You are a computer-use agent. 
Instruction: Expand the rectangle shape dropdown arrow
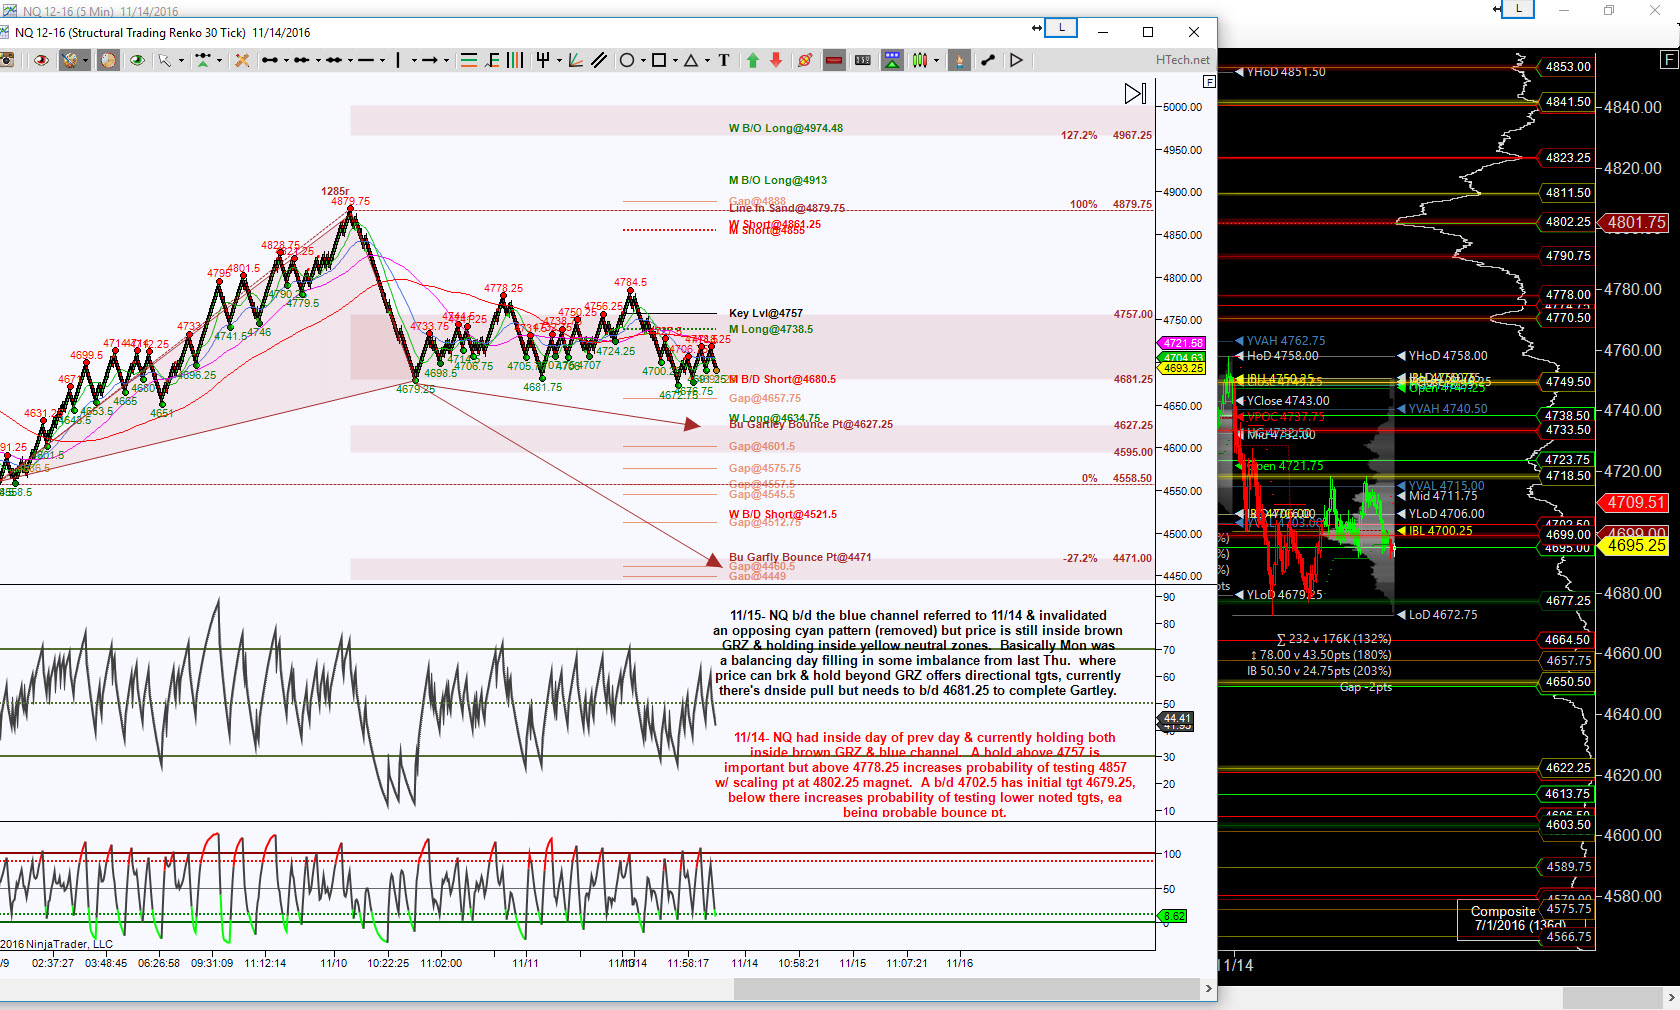click(676, 61)
